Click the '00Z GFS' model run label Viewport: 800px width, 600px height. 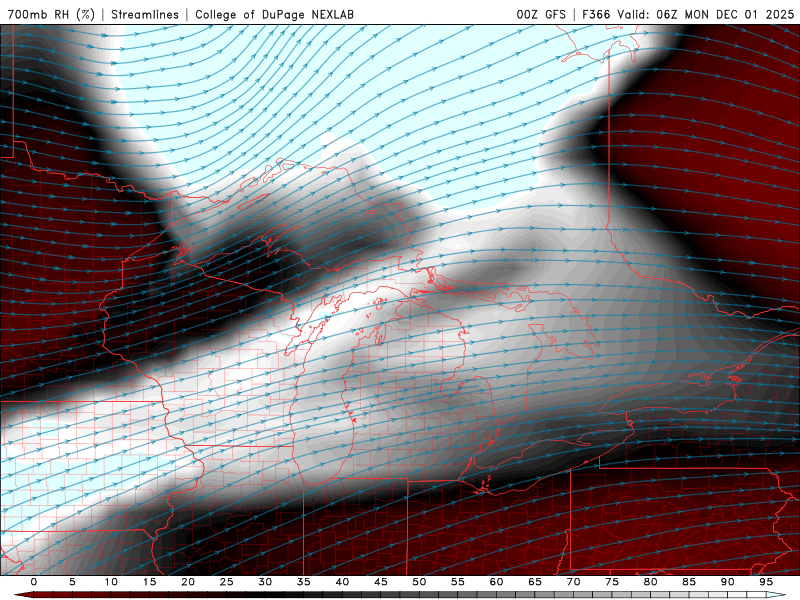[541, 14]
